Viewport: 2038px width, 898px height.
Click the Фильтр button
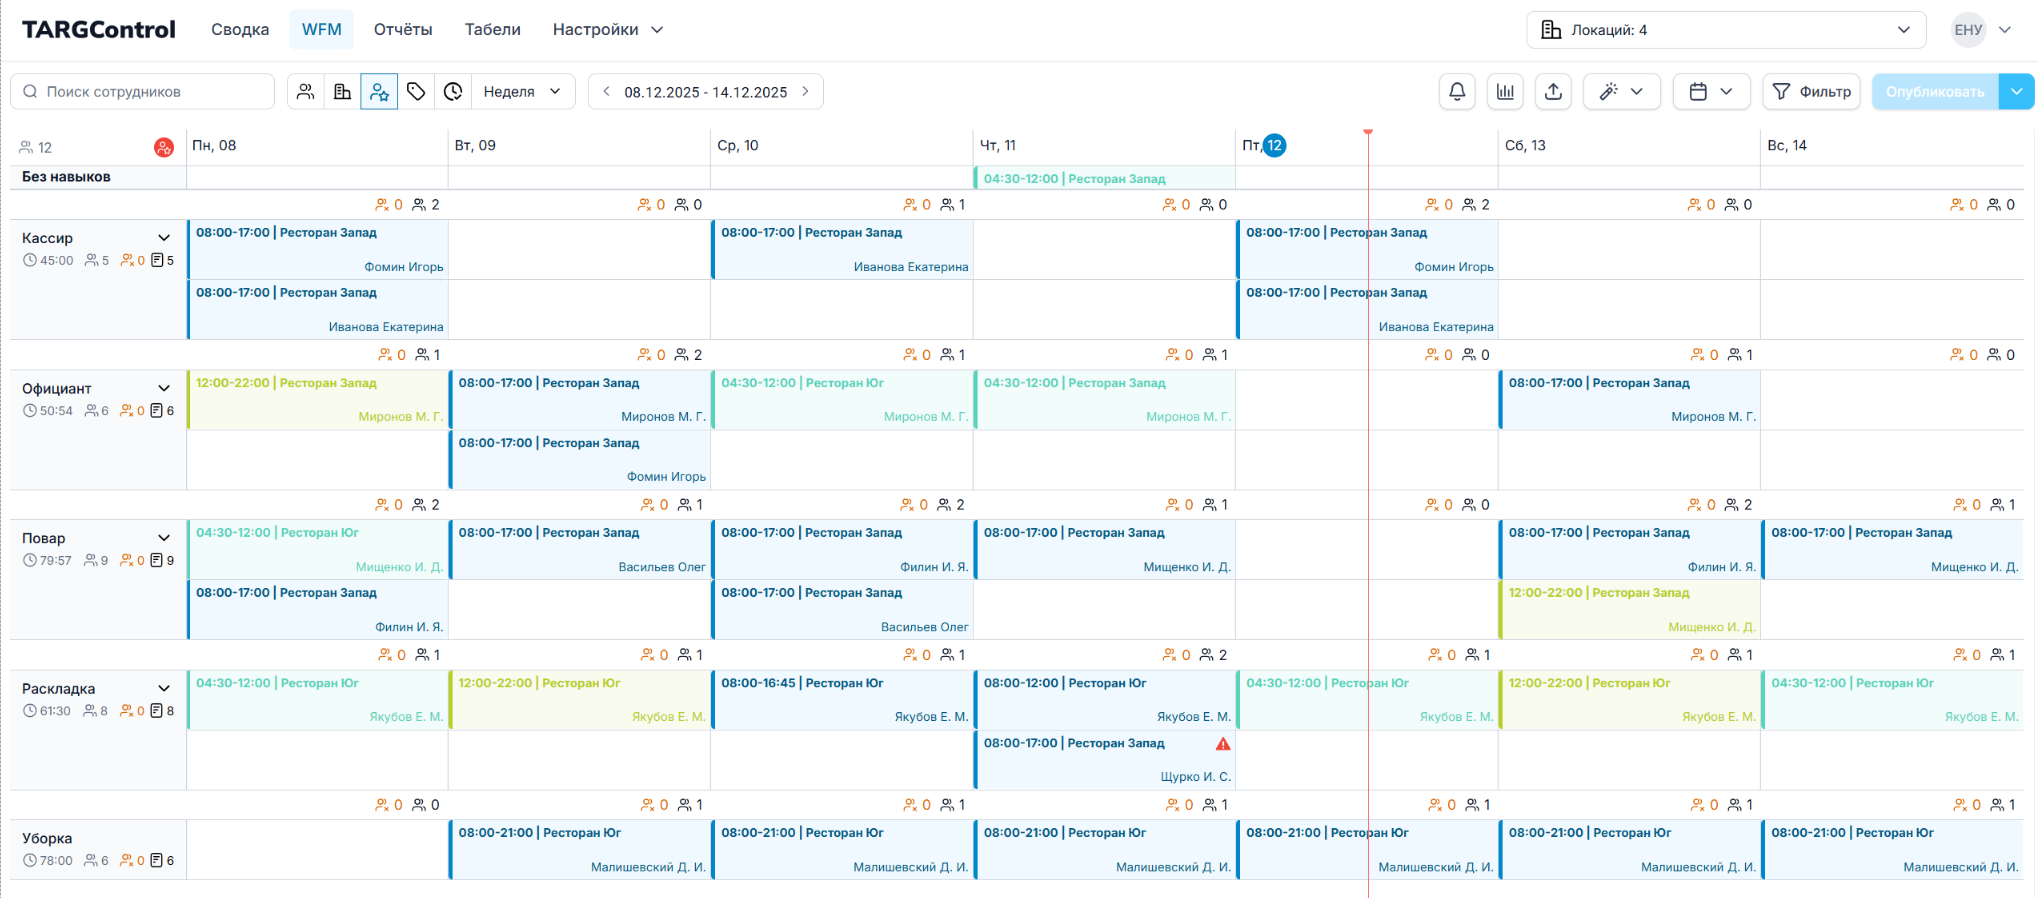[x=1811, y=92]
